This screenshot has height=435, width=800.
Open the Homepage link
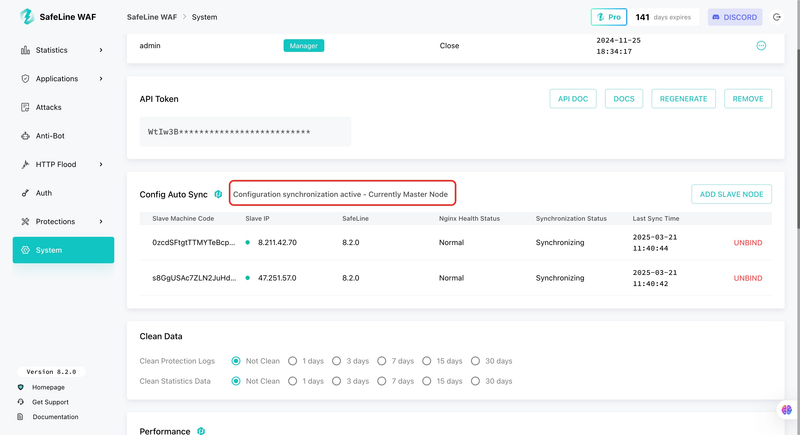point(48,387)
